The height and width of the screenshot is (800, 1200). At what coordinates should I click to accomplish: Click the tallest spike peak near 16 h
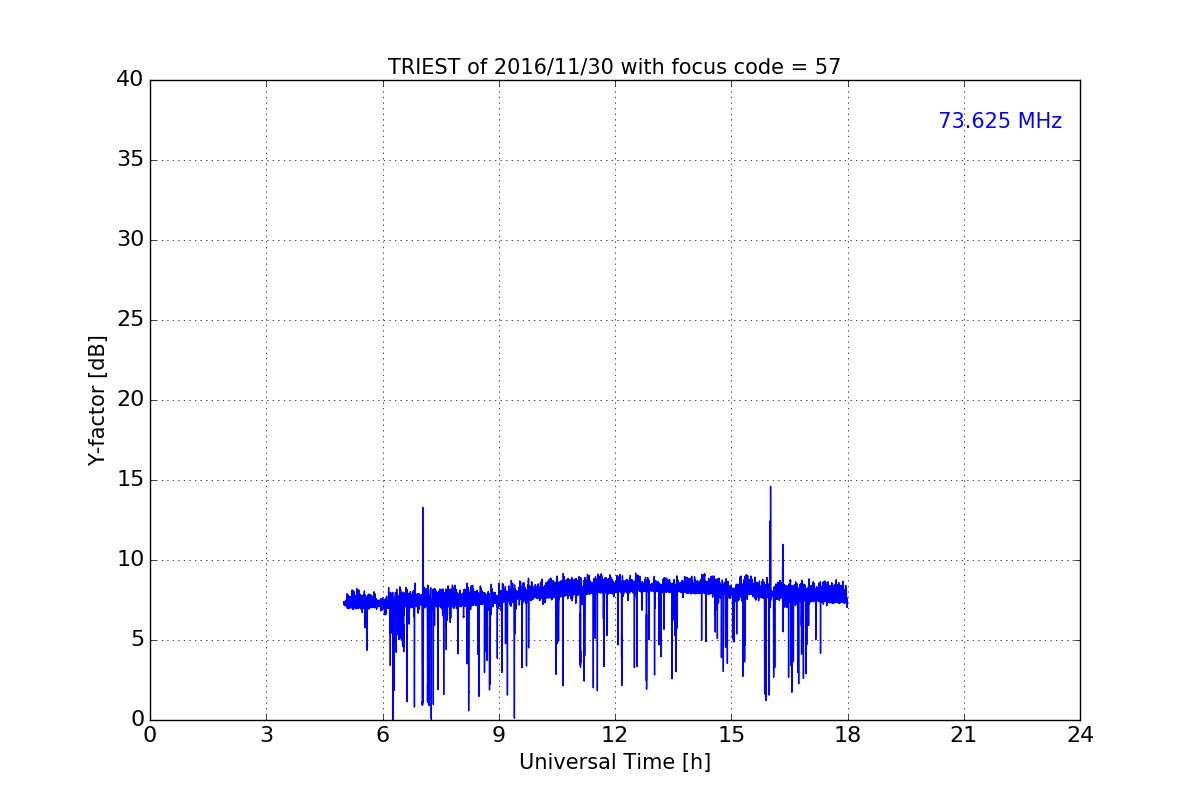coord(770,487)
